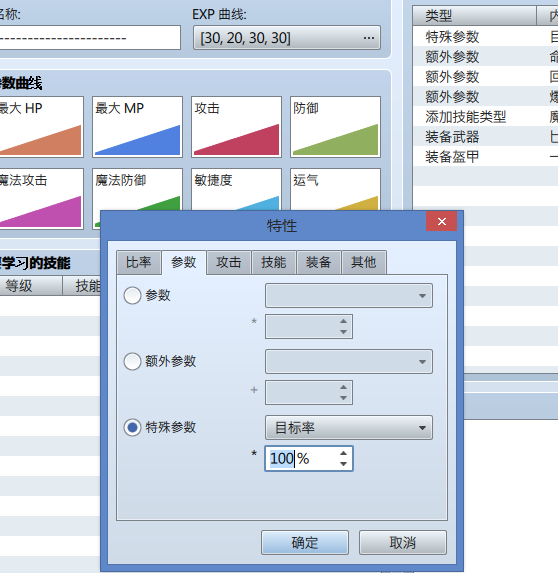Switch to the 攻击 tab
558x573 pixels.
[x=229, y=262]
